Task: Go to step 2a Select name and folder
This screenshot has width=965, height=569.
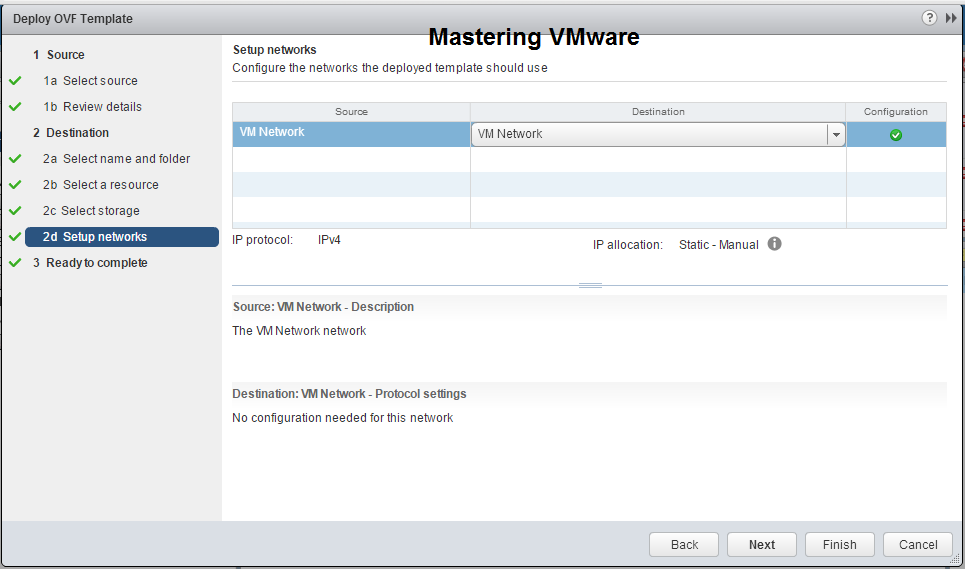Action: (x=116, y=159)
